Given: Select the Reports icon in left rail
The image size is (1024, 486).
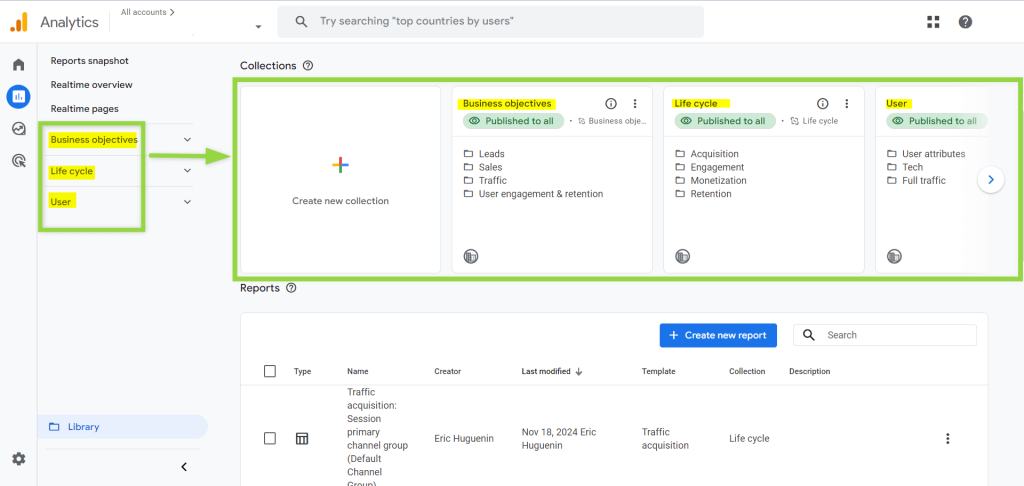Looking at the screenshot, I should coord(18,97).
